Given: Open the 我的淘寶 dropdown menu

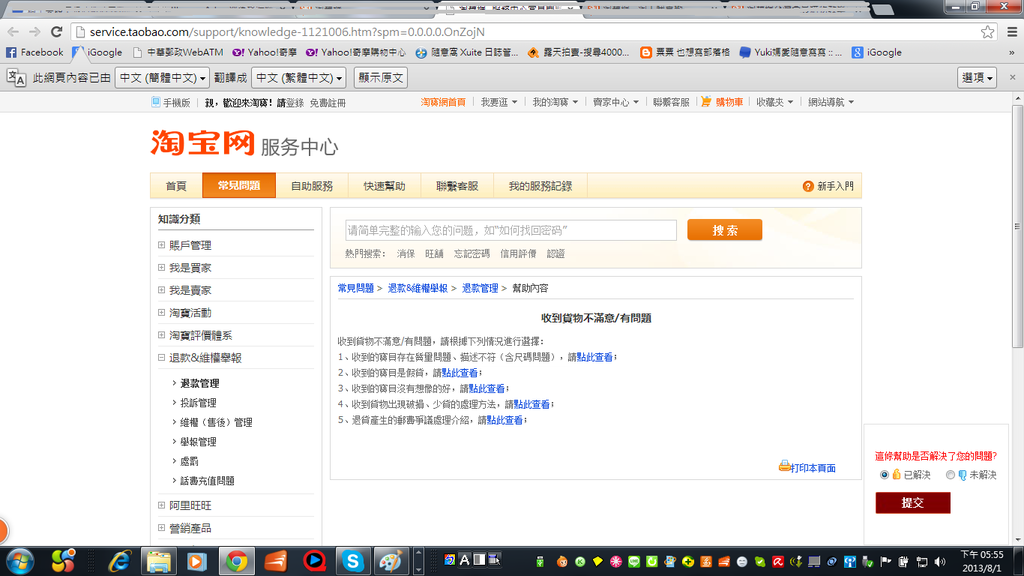Looking at the screenshot, I should [x=554, y=102].
